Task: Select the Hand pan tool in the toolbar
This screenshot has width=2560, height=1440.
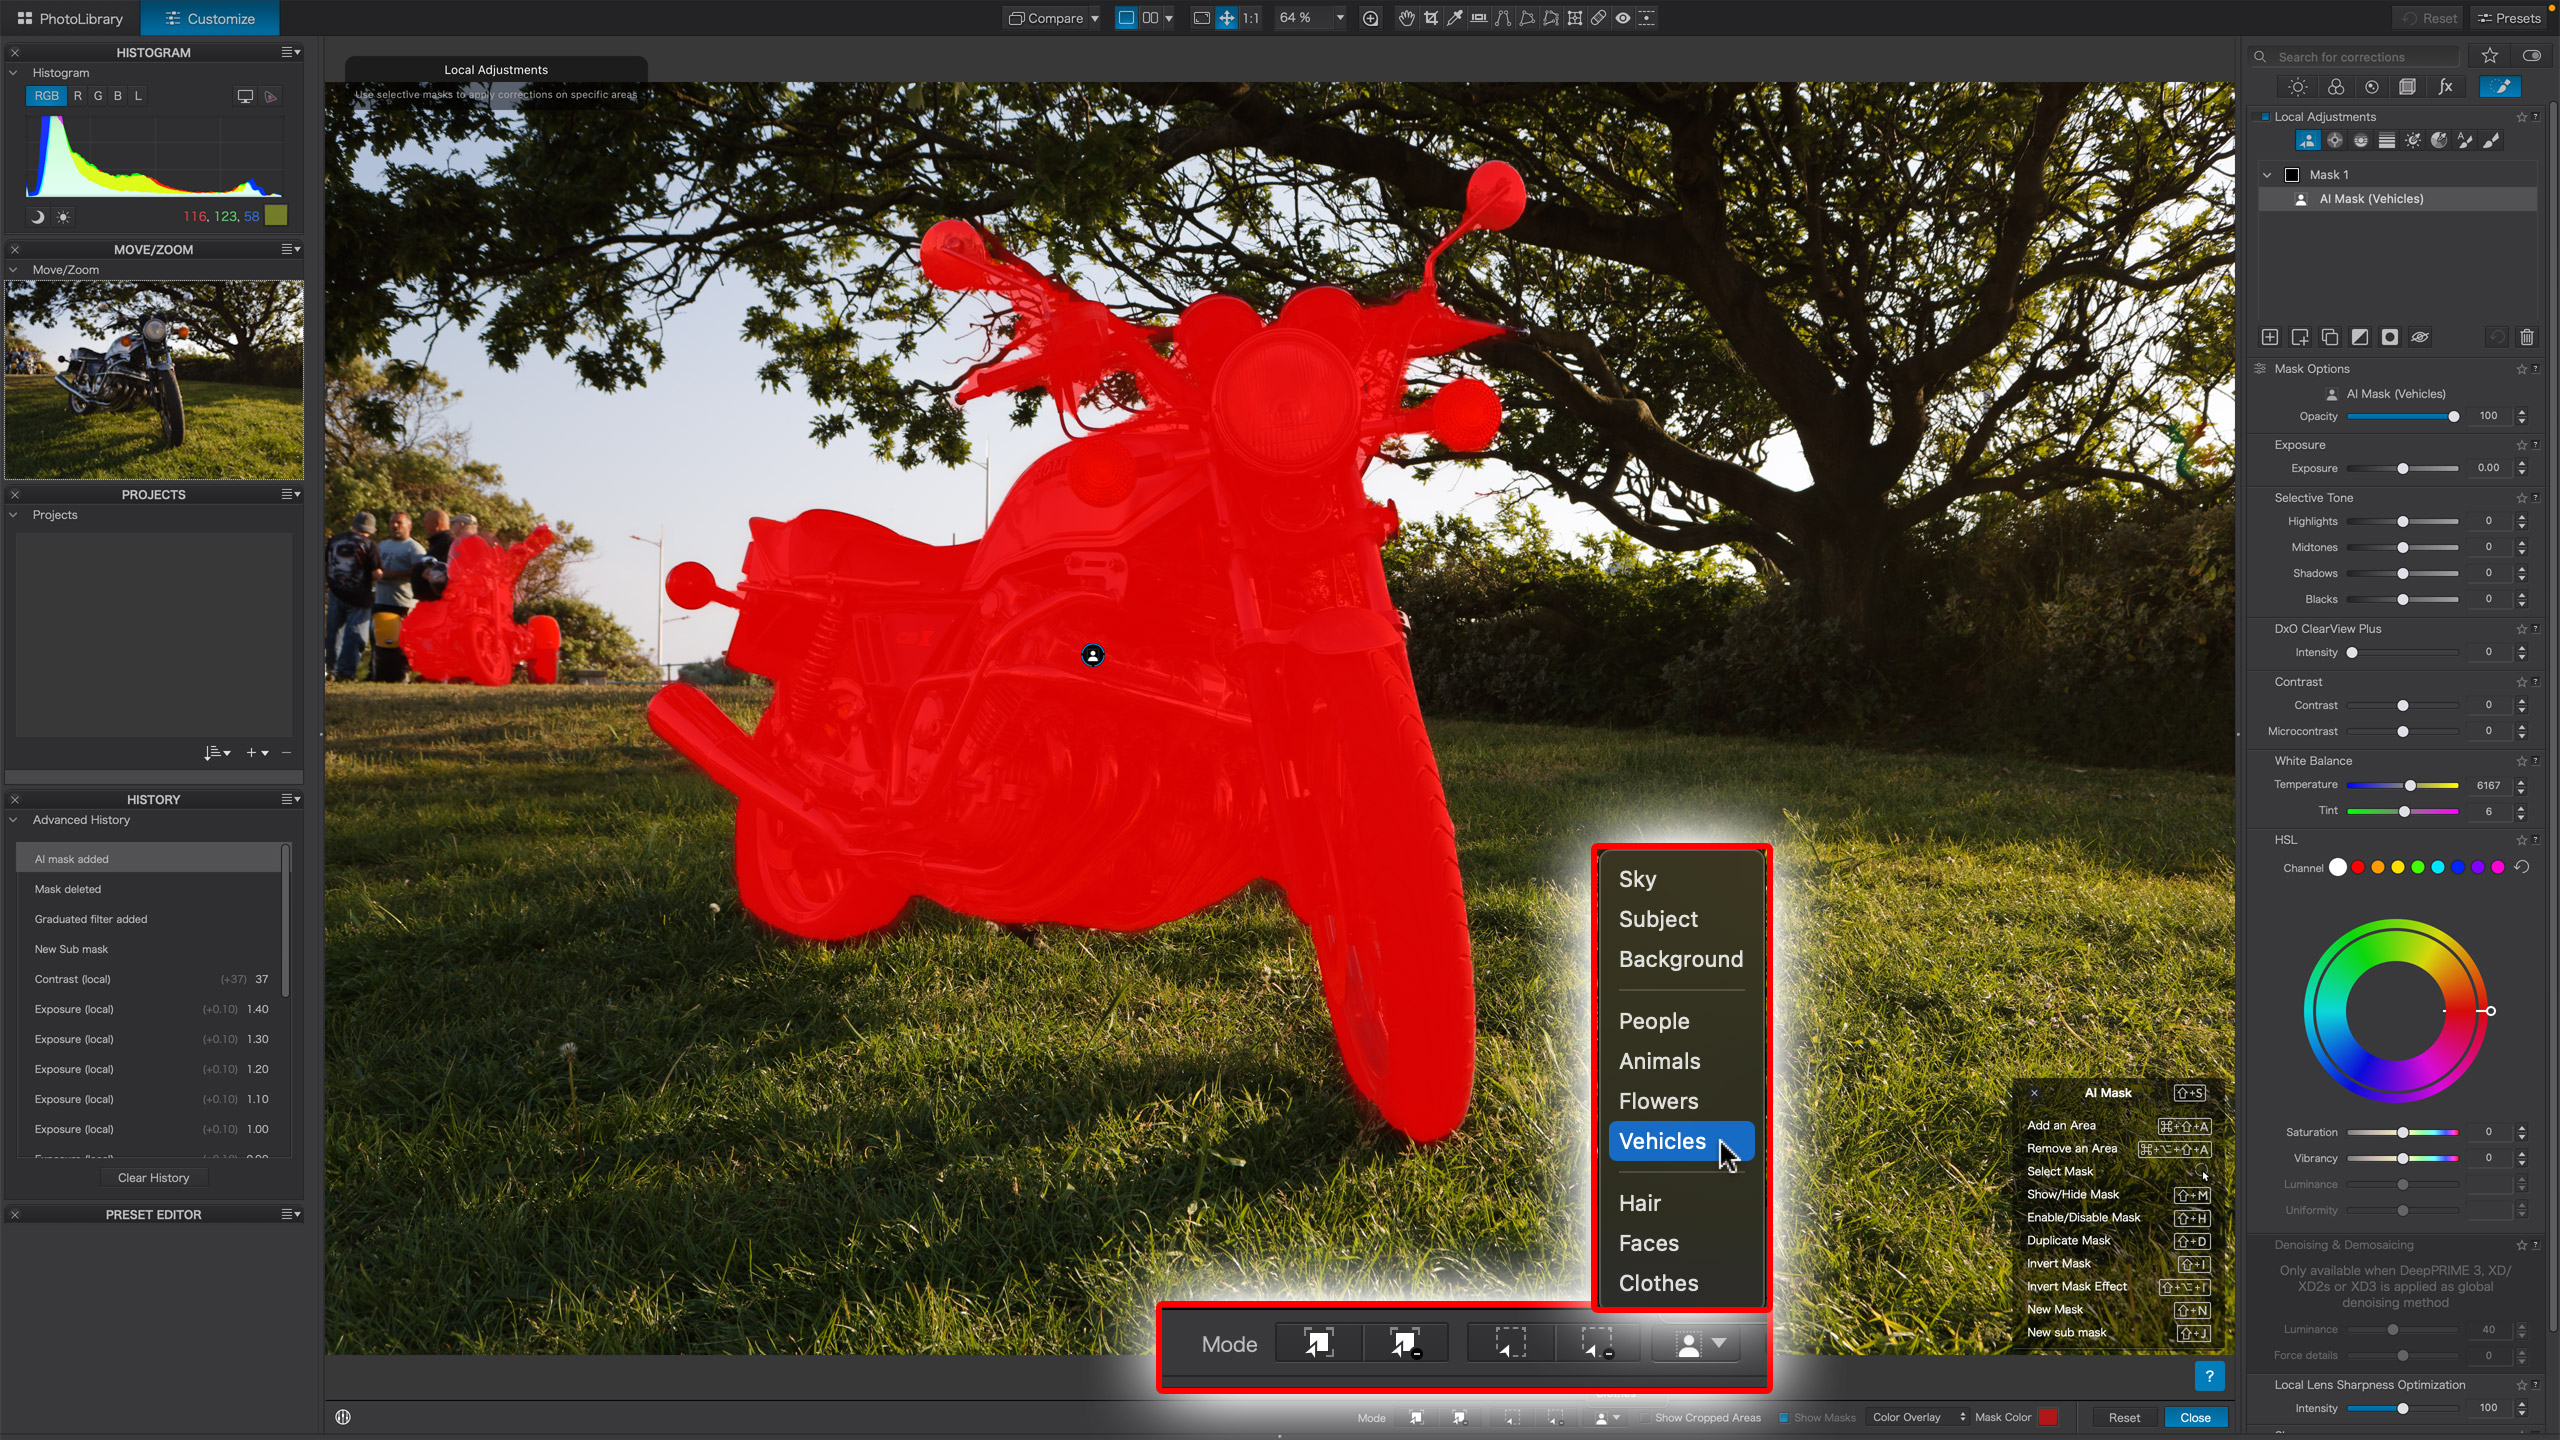Action: pyautogui.click(x=1407, y=17)
